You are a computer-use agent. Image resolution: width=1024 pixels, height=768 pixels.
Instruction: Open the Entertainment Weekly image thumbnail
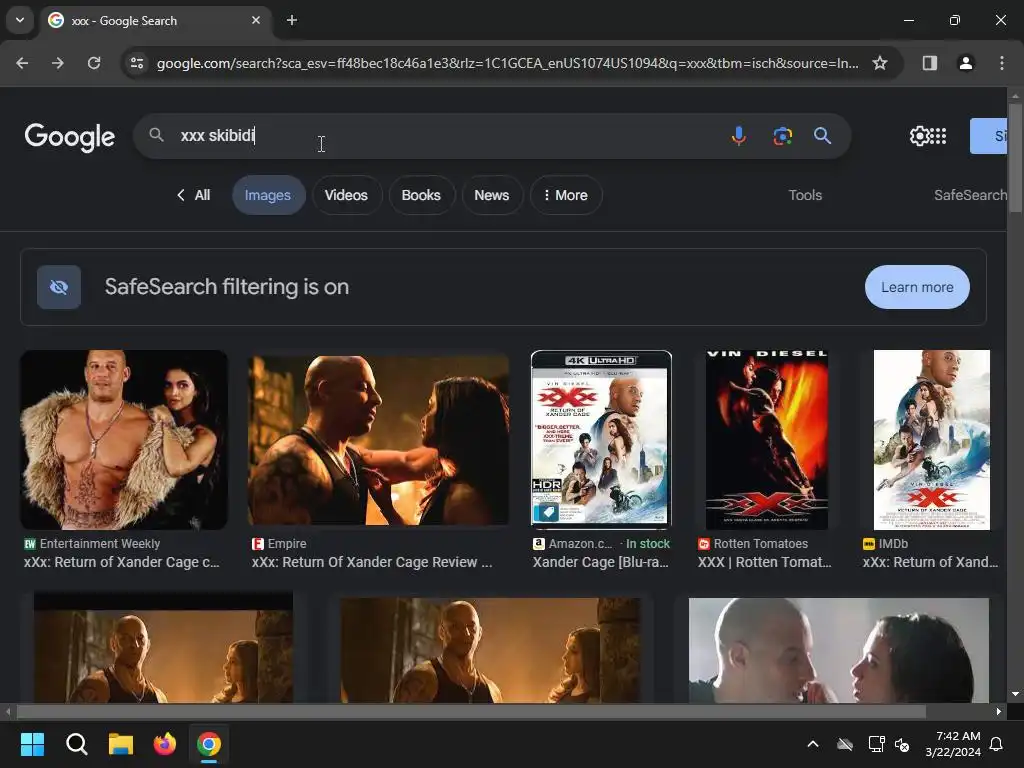pos(124,440)
